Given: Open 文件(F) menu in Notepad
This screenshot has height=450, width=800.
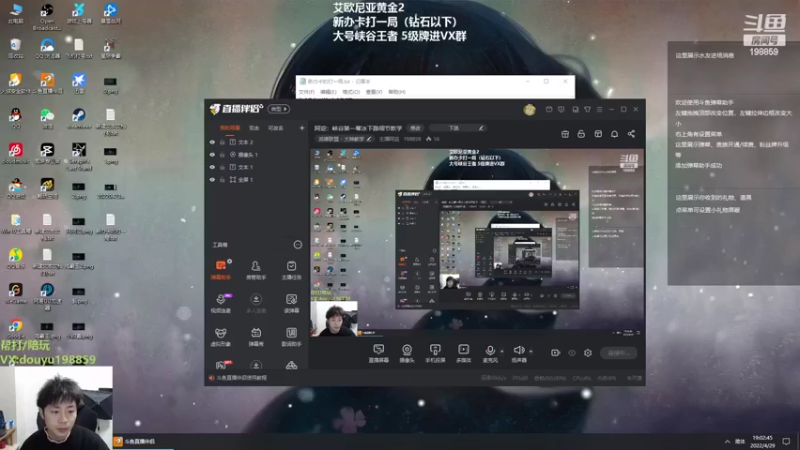Looking at the screenshot, I should coord(307,92).
